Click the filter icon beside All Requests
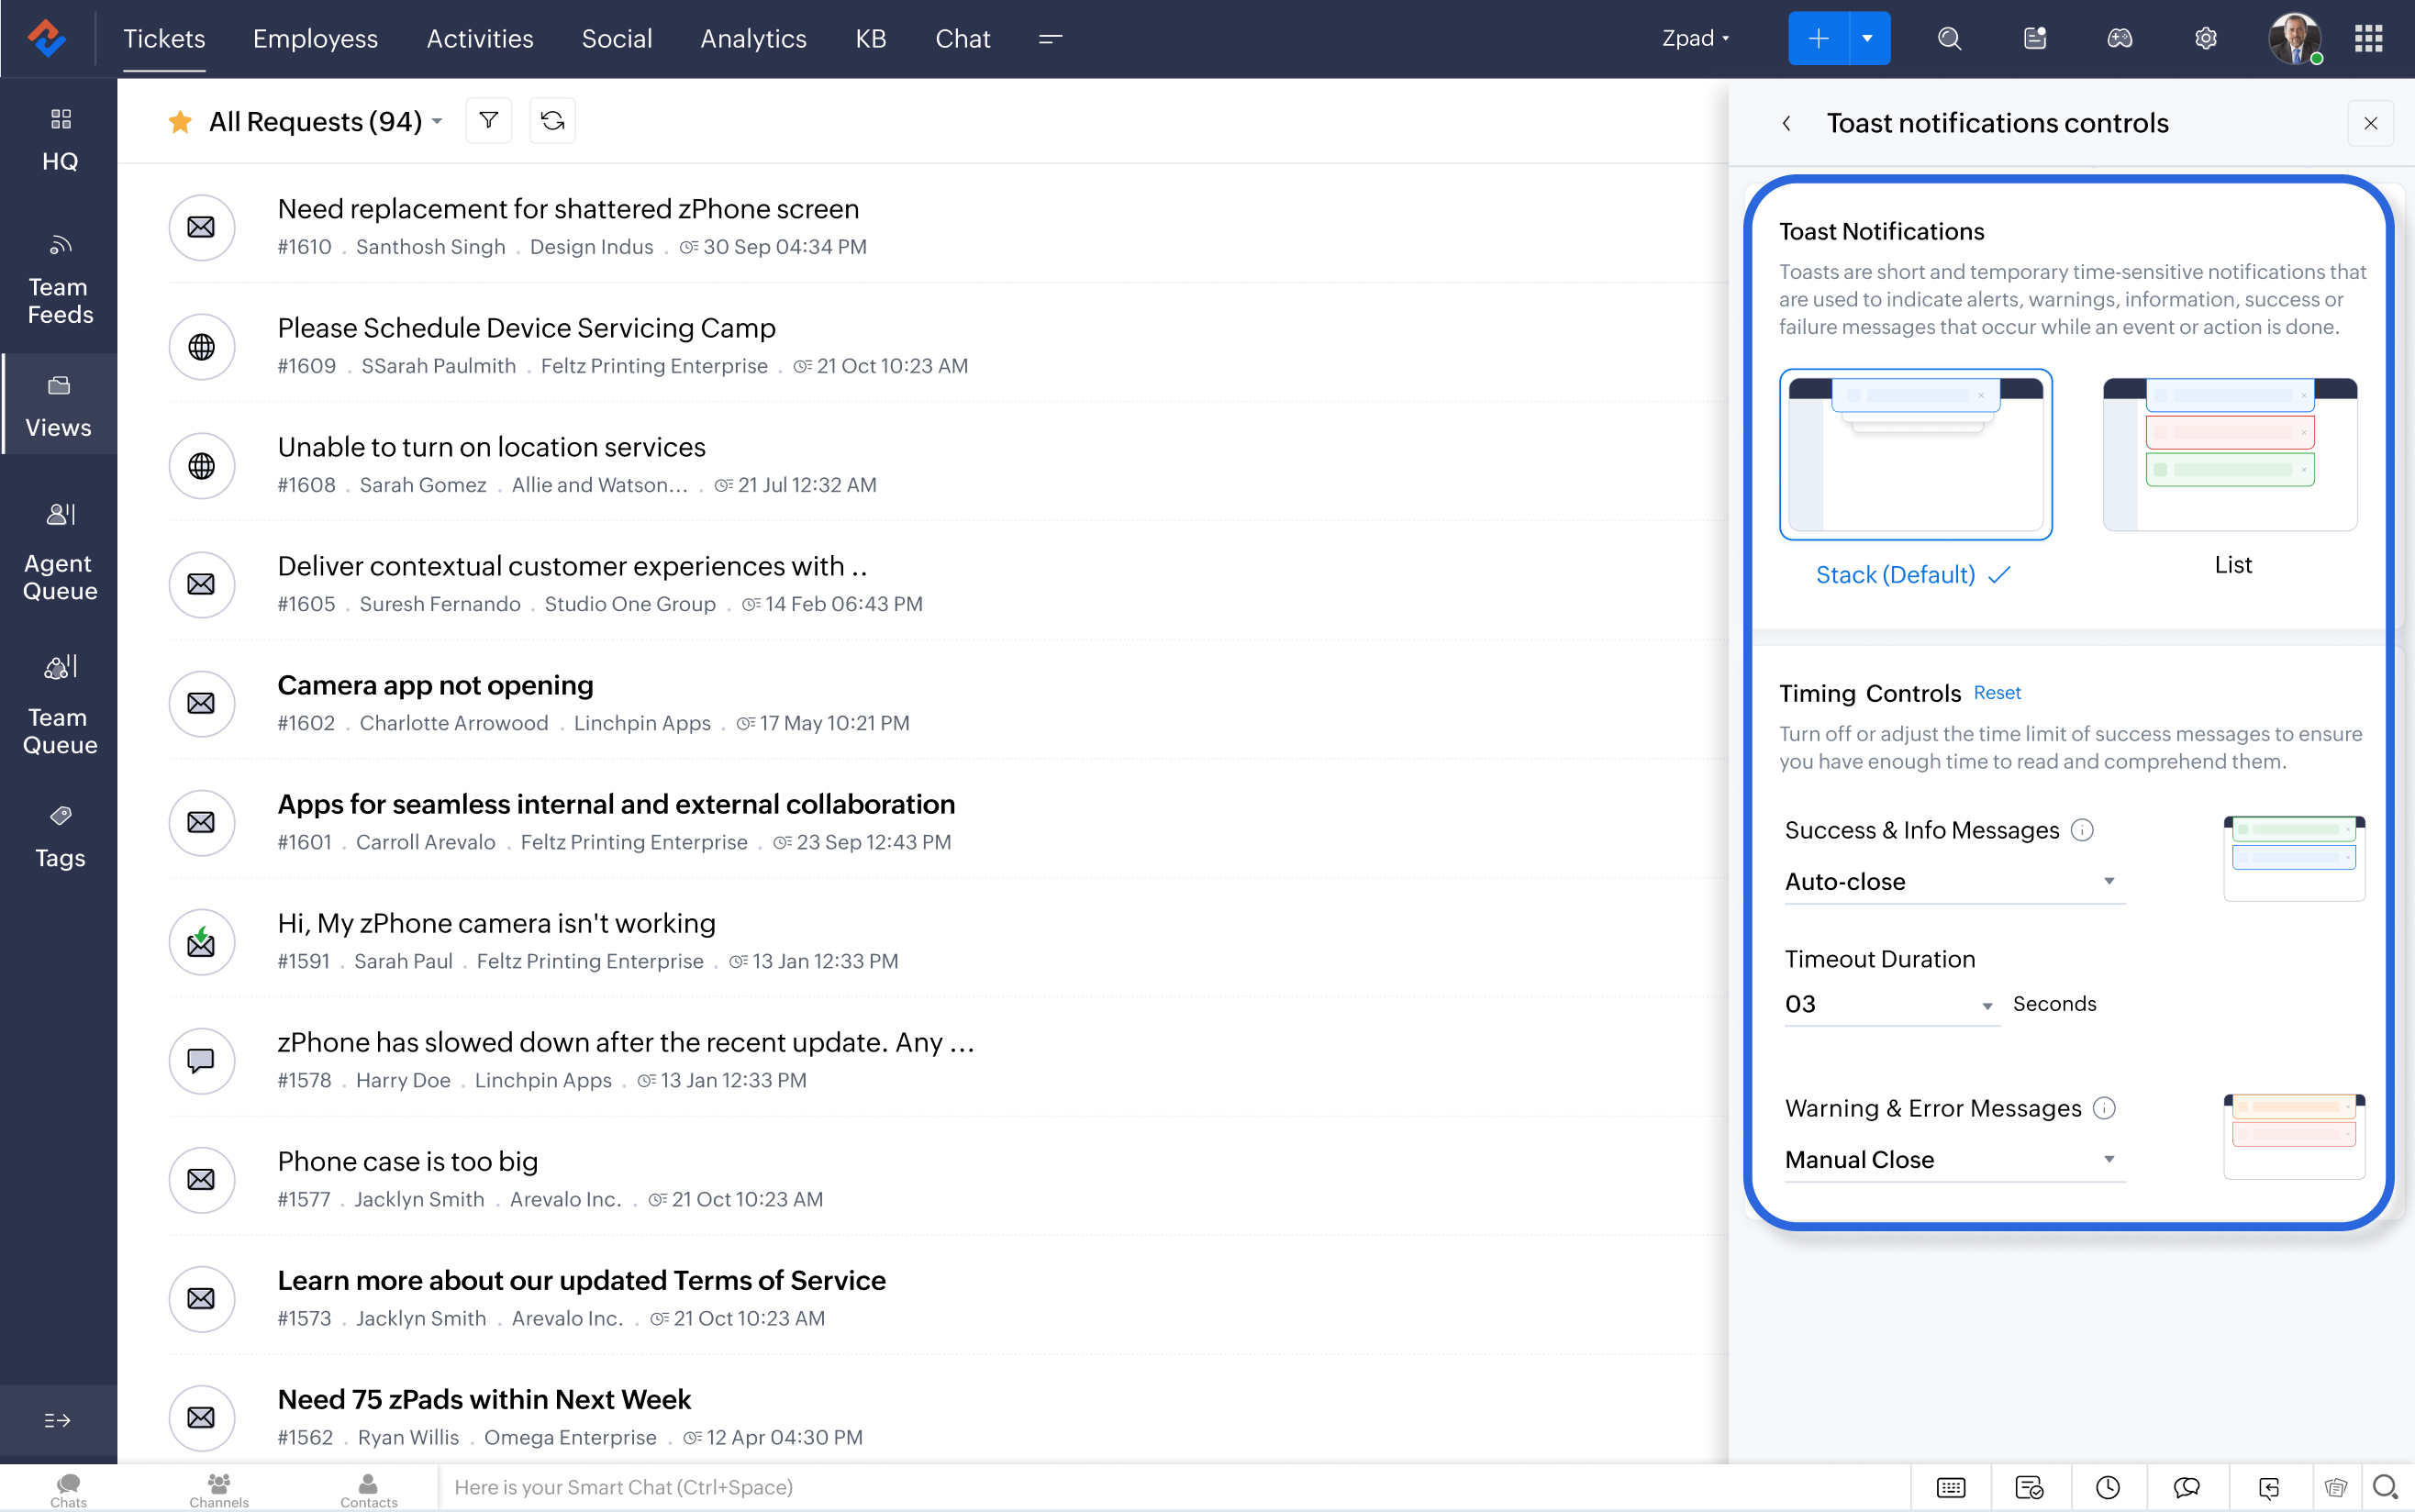2415x1512 pixels. (x=488, y=121)
